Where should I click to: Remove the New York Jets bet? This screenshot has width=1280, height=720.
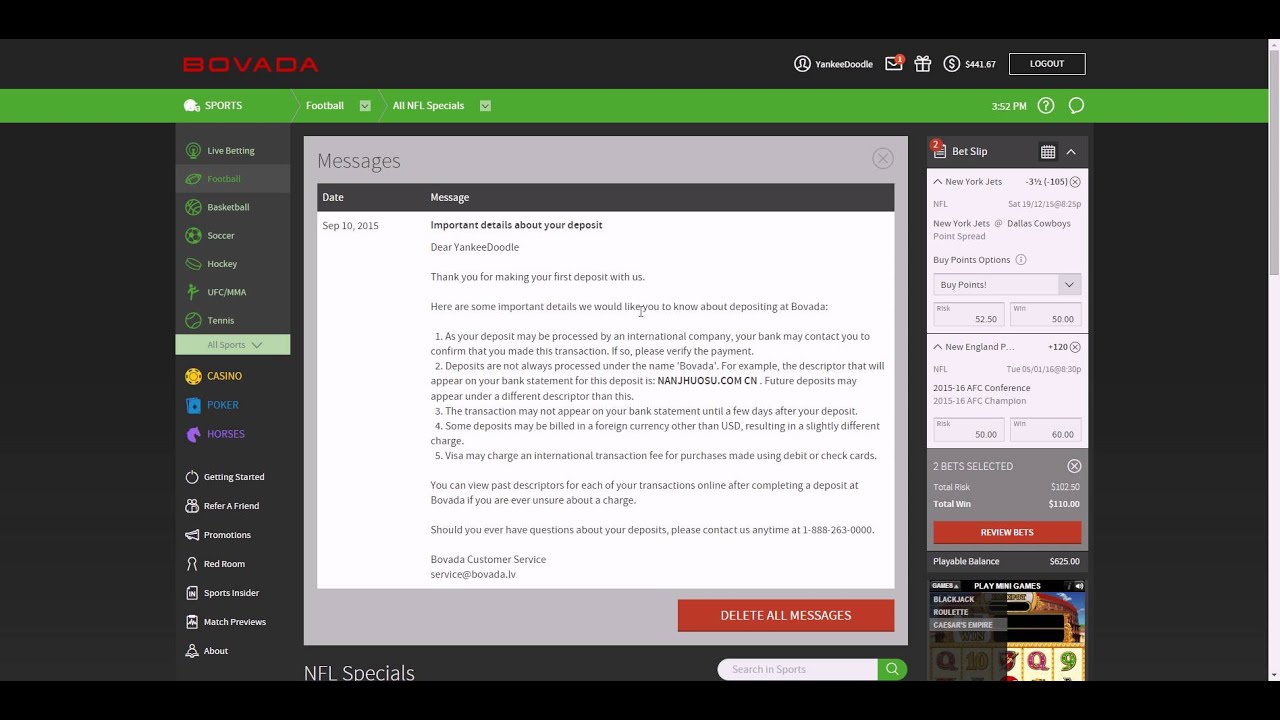click(1075, 182)
